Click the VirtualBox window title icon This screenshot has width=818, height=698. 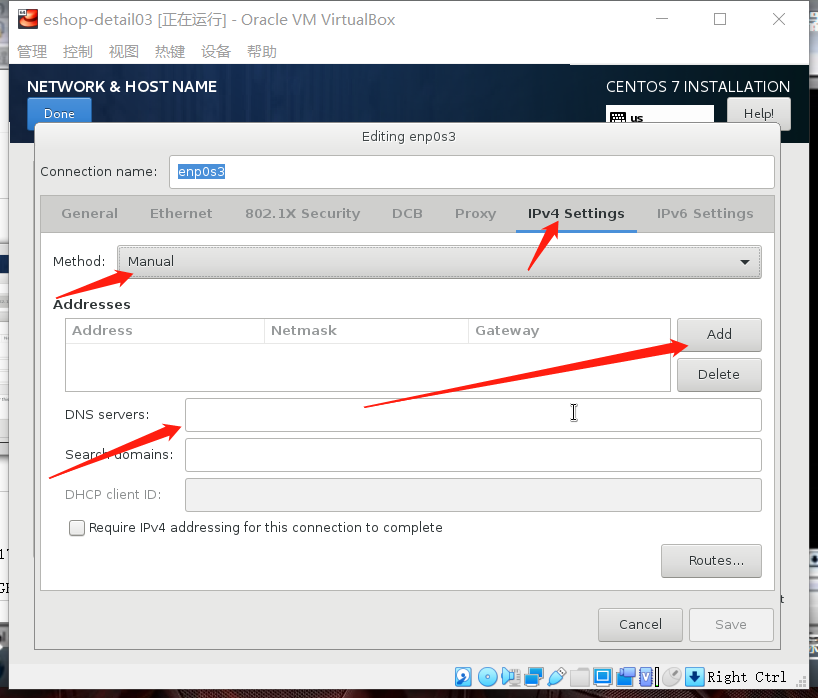28,19
